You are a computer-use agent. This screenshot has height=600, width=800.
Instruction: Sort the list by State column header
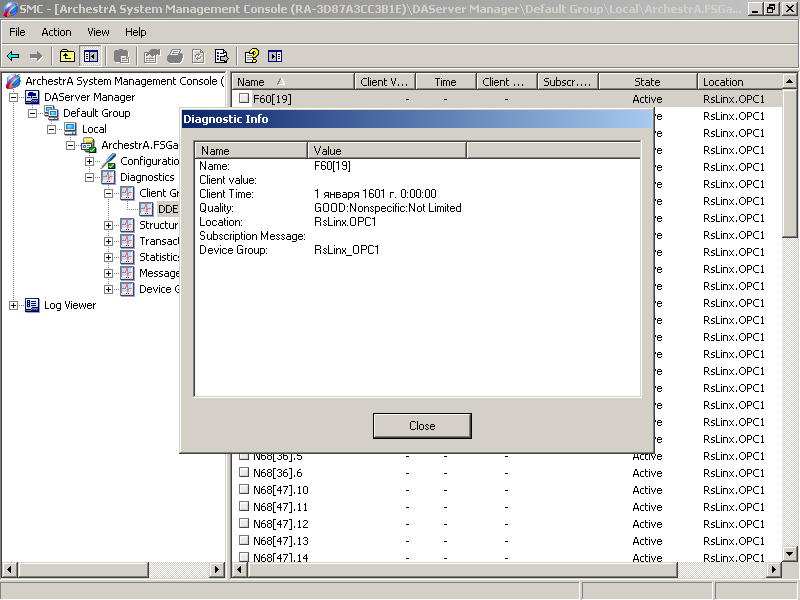(x=647, y=82)
